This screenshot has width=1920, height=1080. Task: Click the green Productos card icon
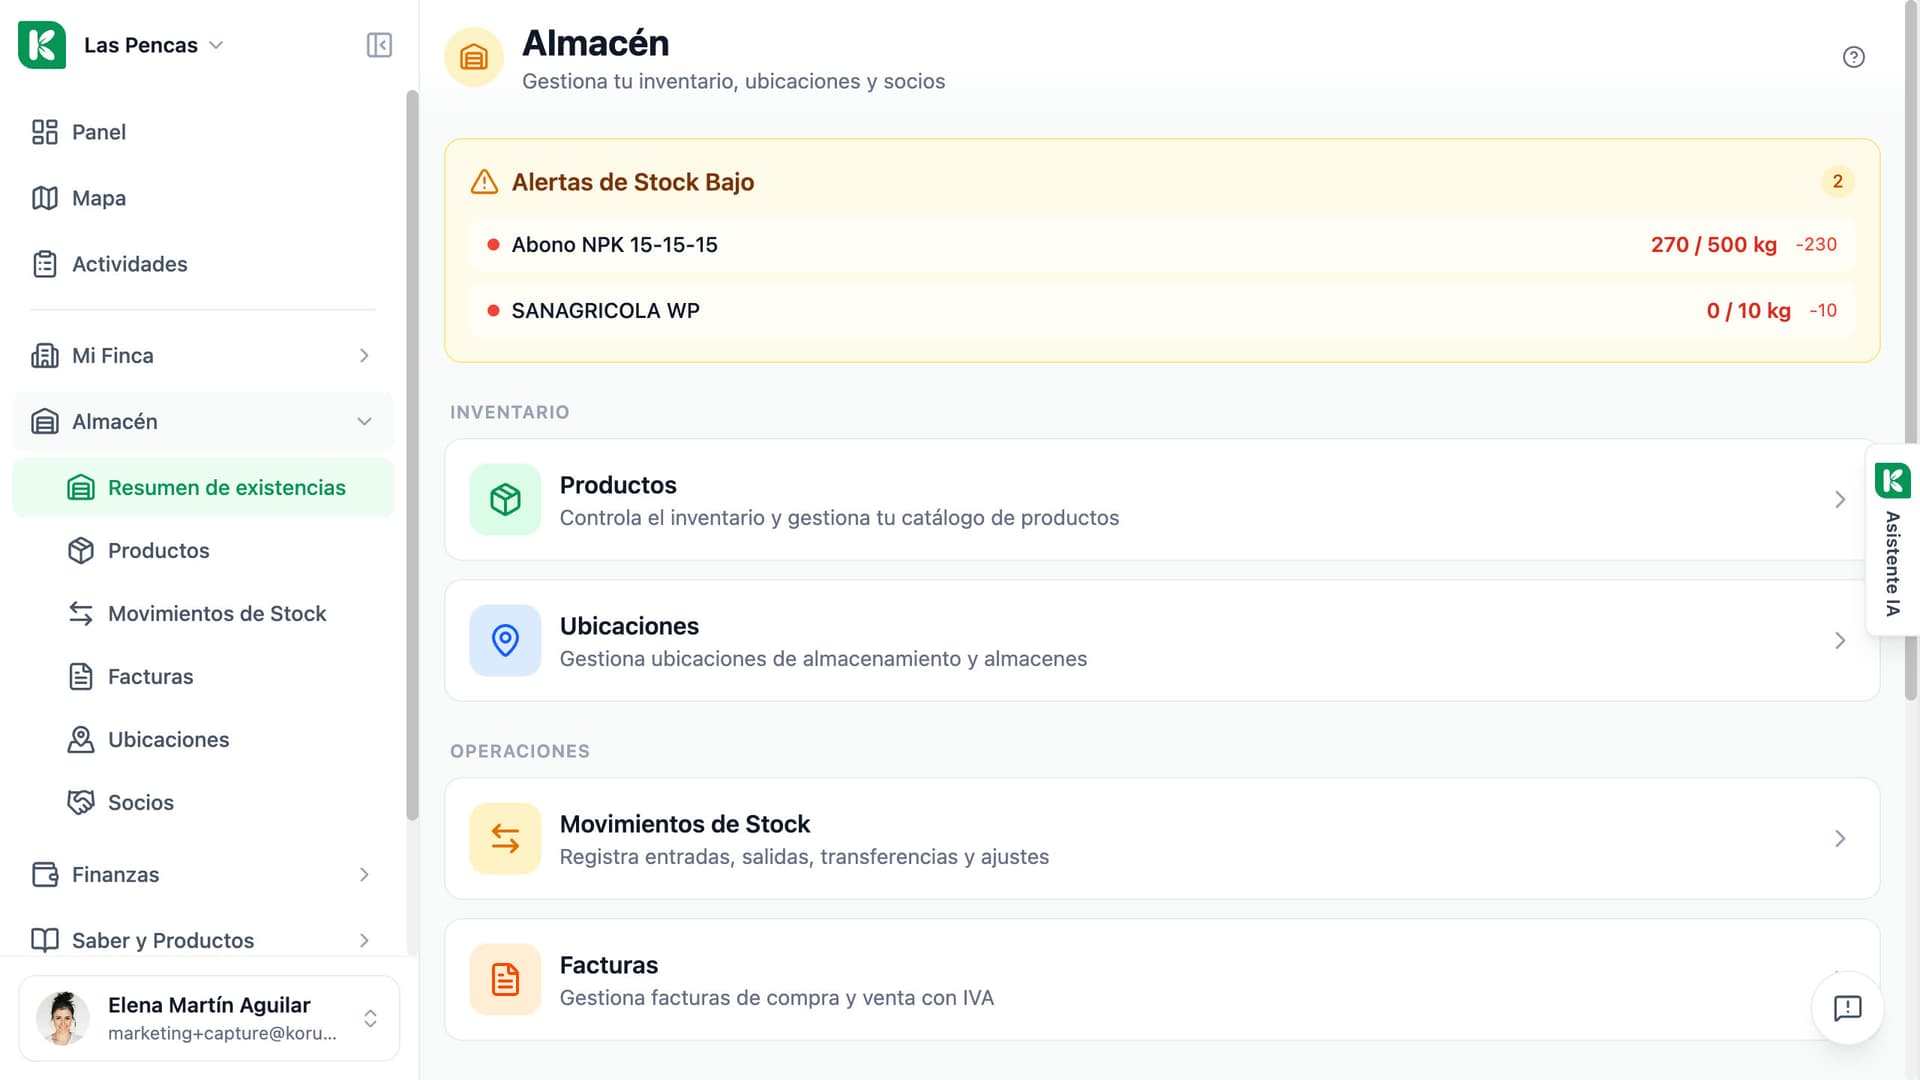505,500
